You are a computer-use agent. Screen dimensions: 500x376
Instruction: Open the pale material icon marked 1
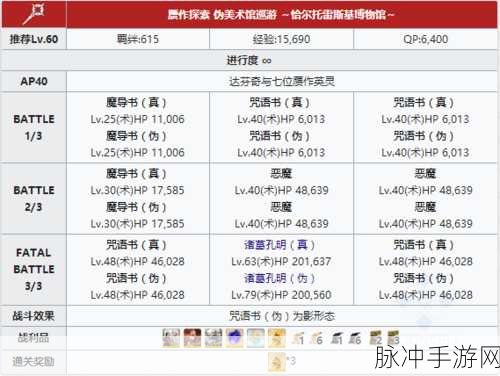coord(298,339)
